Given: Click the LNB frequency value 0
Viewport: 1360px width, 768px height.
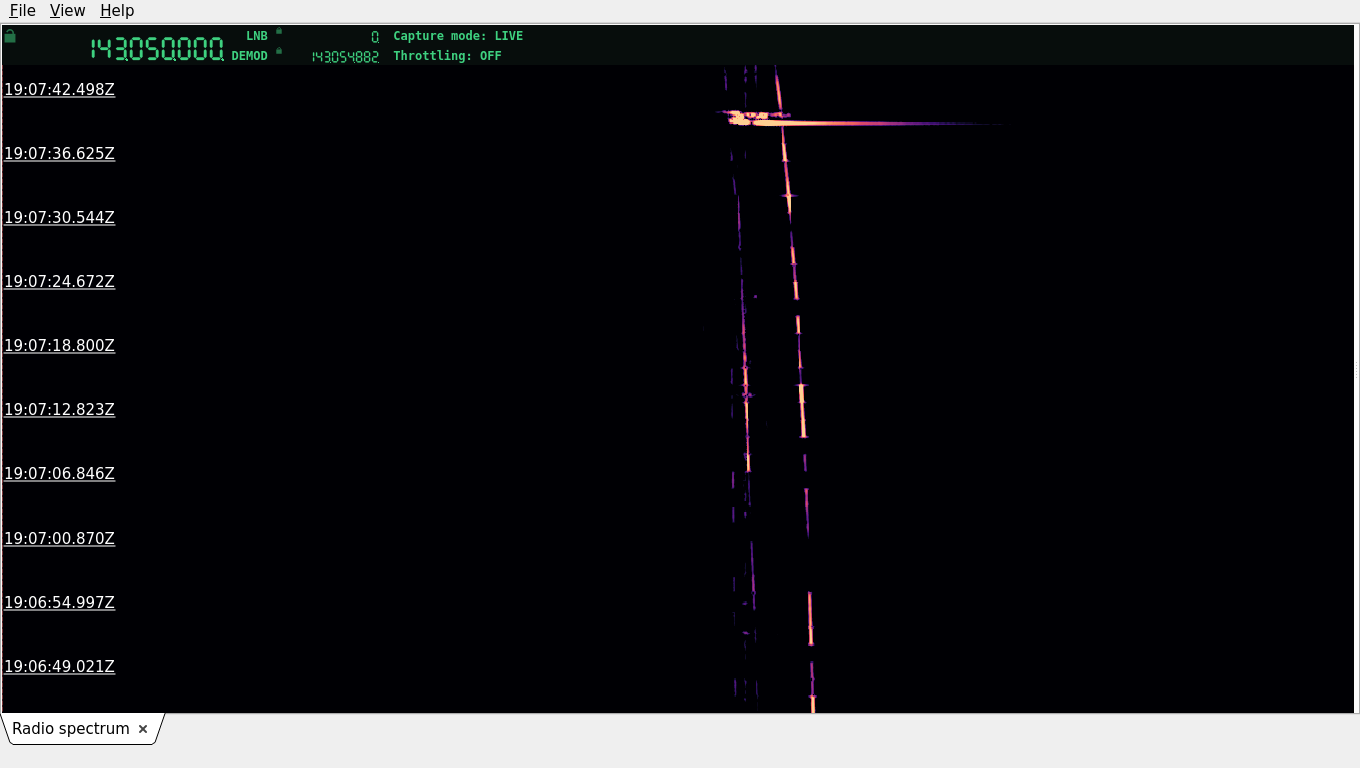Looking at the screenshot, I should click(x=375, y=37).
